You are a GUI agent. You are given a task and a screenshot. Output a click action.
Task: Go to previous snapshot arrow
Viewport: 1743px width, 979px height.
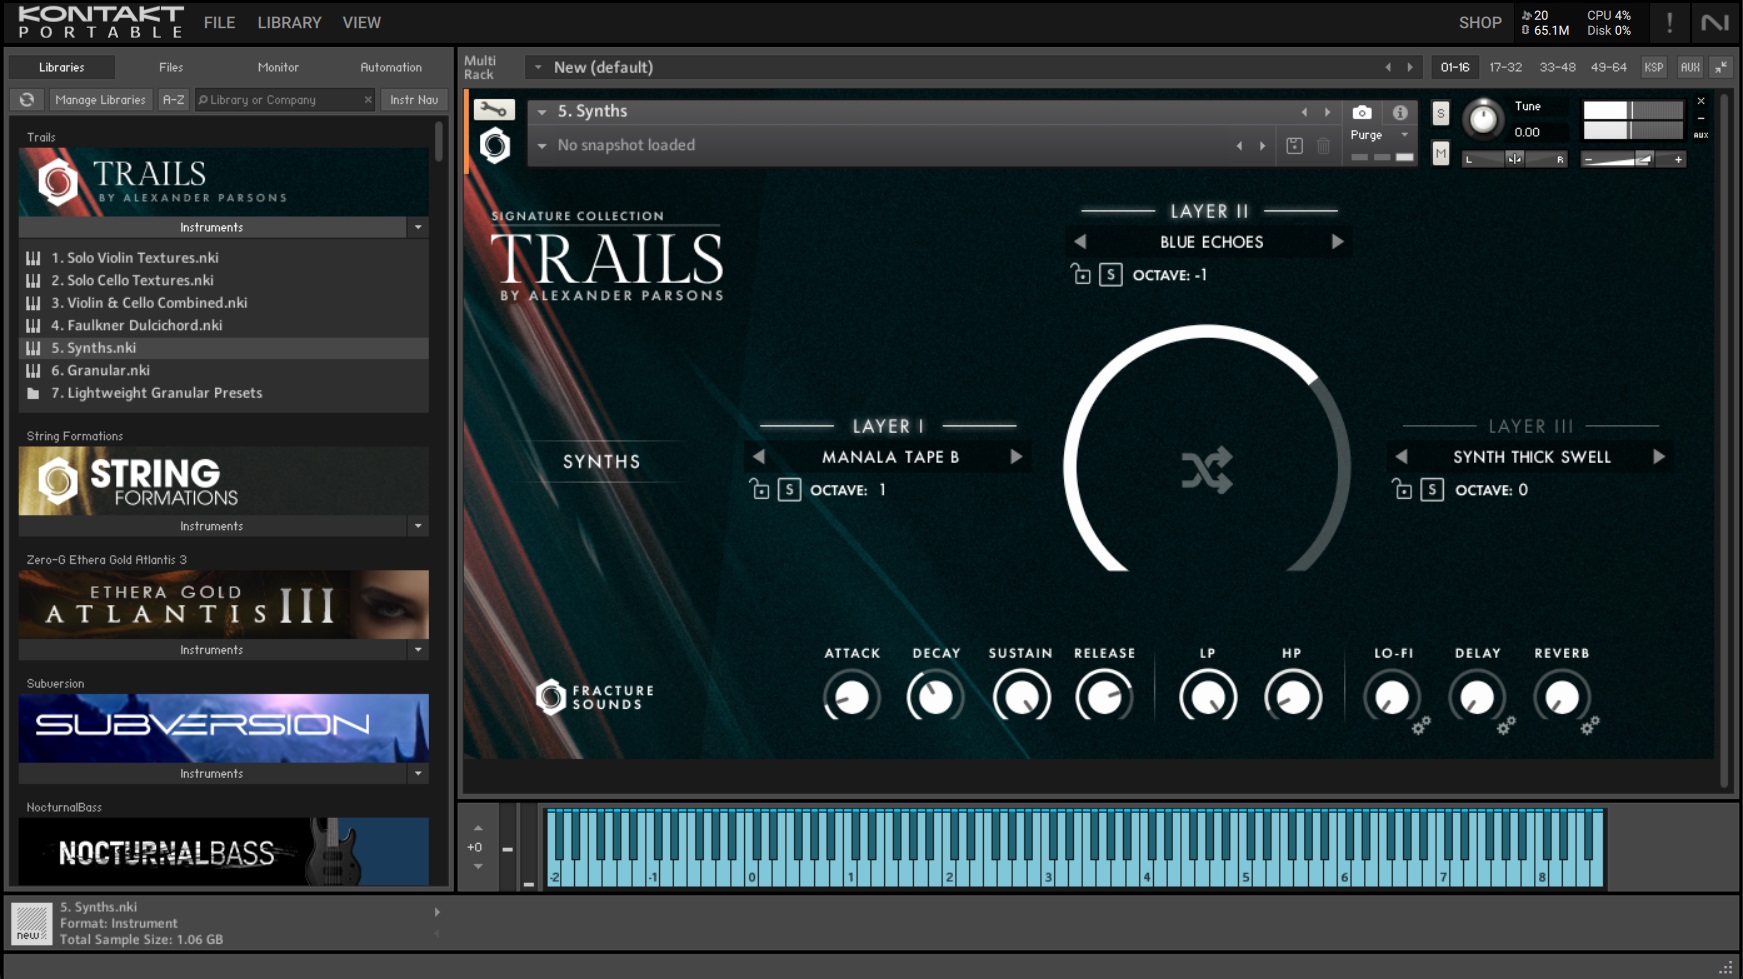coord(1239,146)
